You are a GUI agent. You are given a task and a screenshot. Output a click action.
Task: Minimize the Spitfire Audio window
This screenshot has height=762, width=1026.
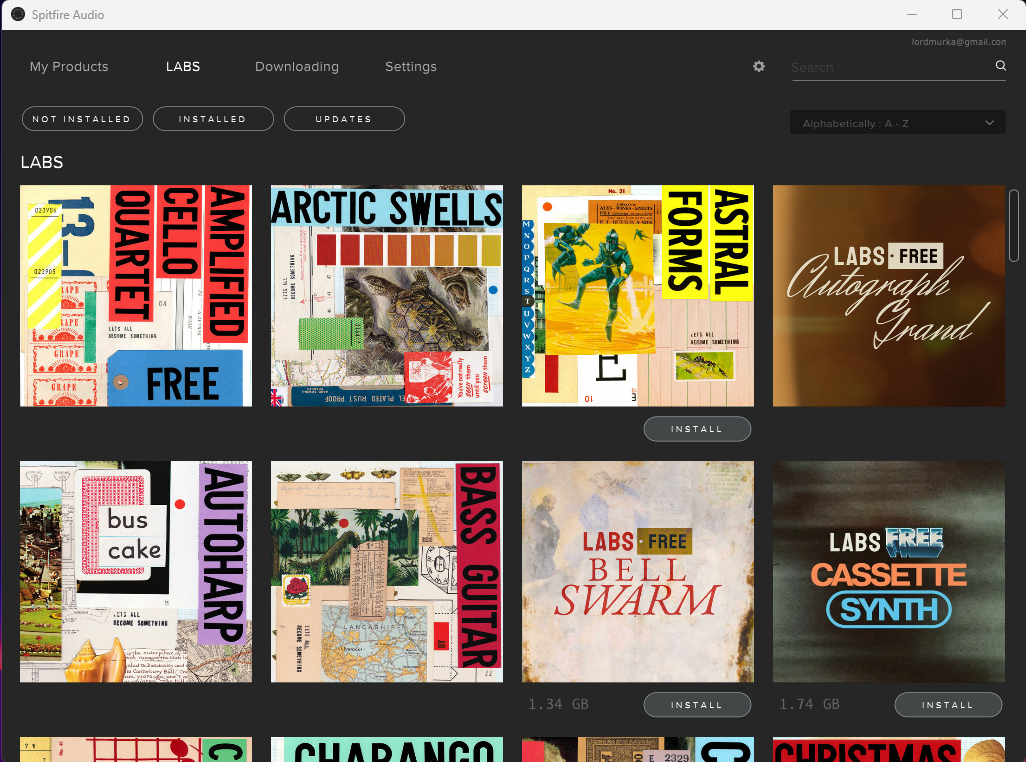pos(911,14)
